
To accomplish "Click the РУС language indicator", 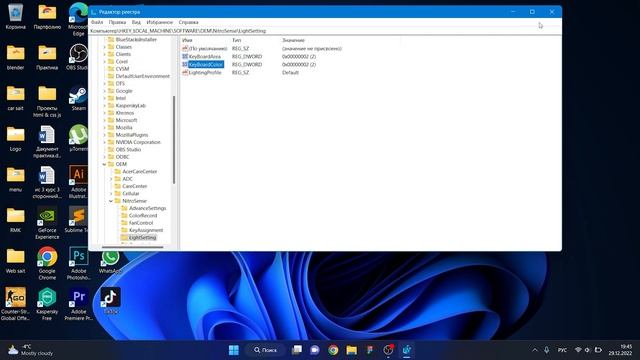I will tap(562, 350).
